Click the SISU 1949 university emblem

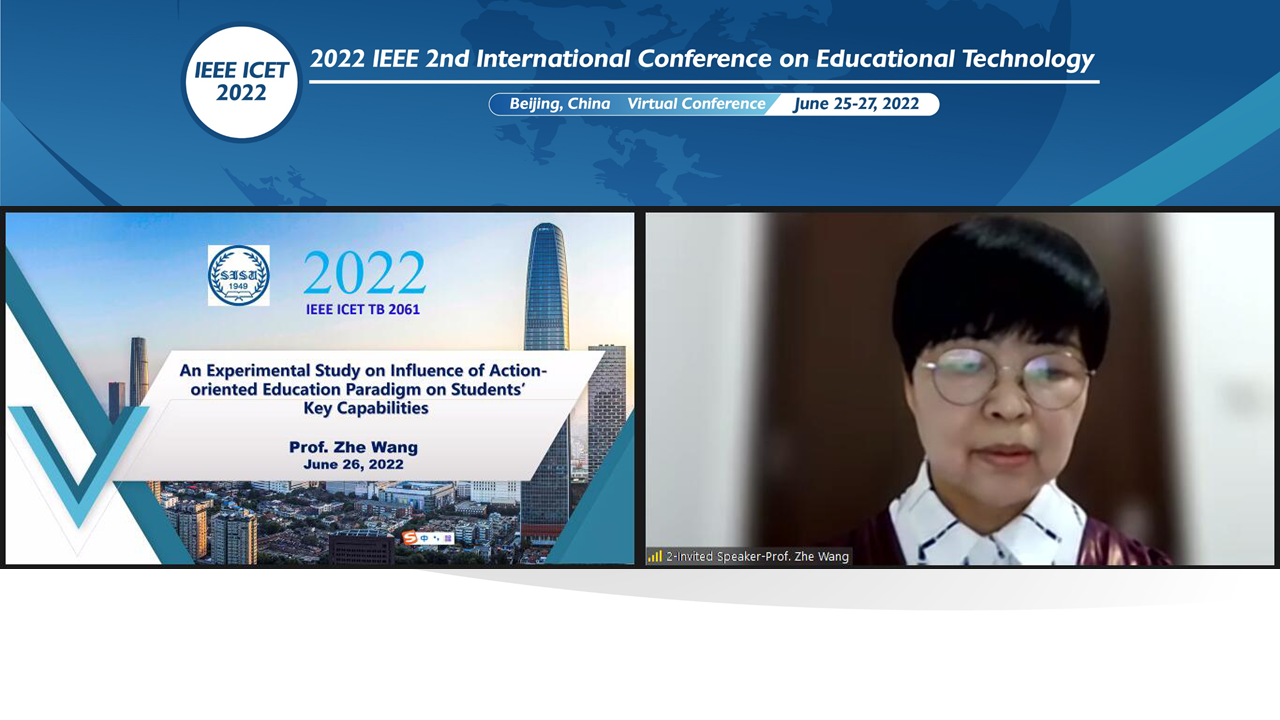pos(239,275)
